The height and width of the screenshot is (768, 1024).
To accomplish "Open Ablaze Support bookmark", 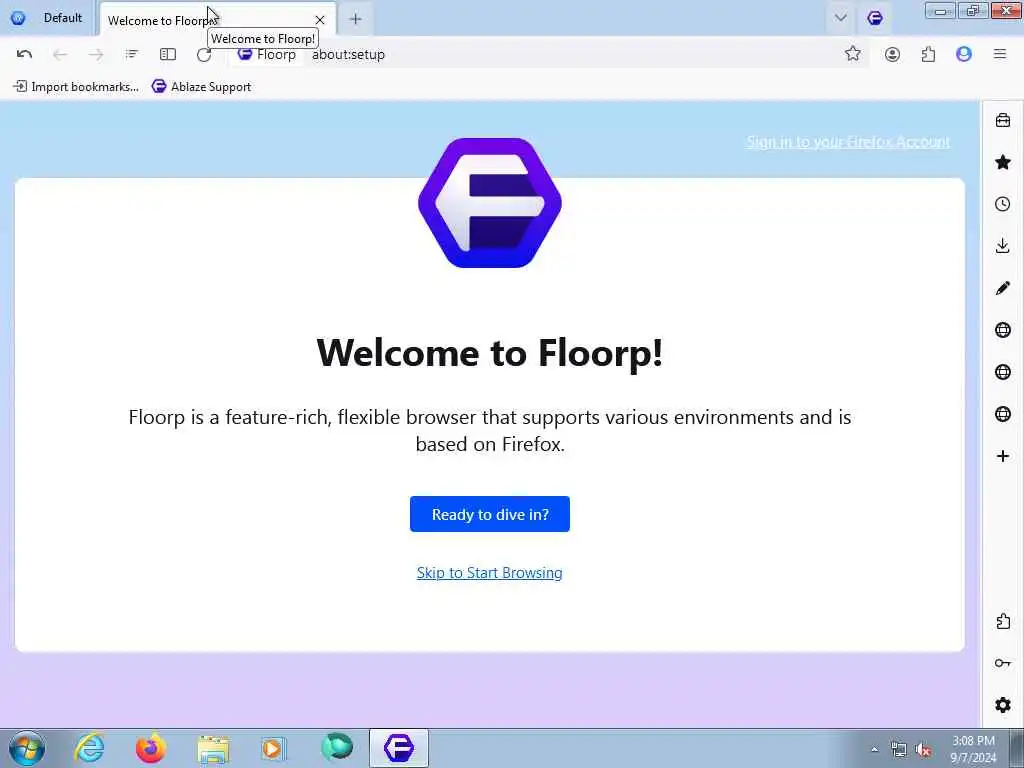I will pyautogui.click(x=201, y=86).
